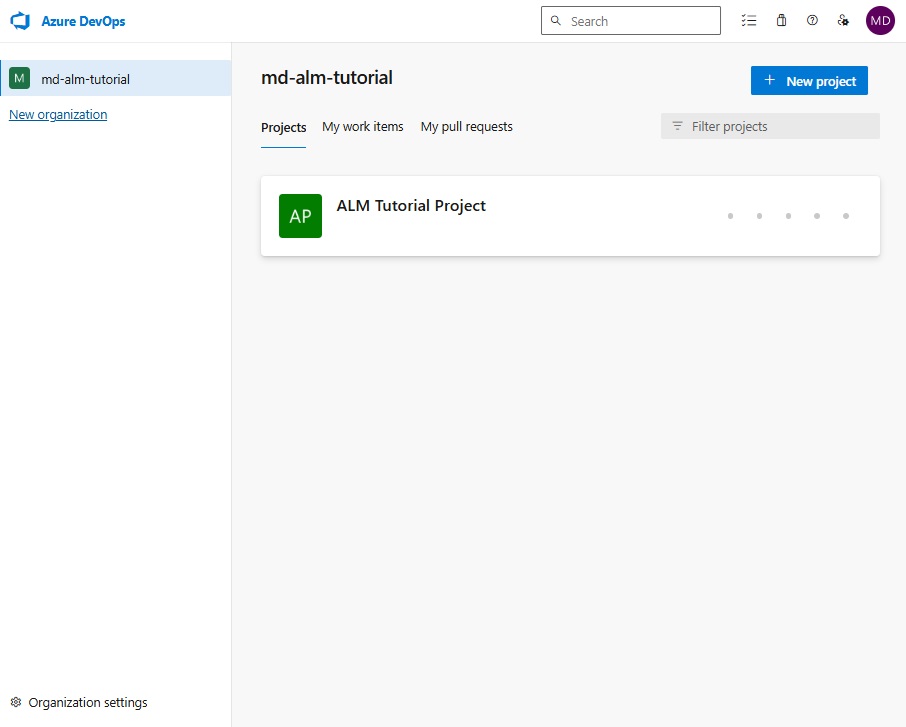Click the magnifier icon in Search
Viewport: 906px width, 727px height.
point(556,21)
